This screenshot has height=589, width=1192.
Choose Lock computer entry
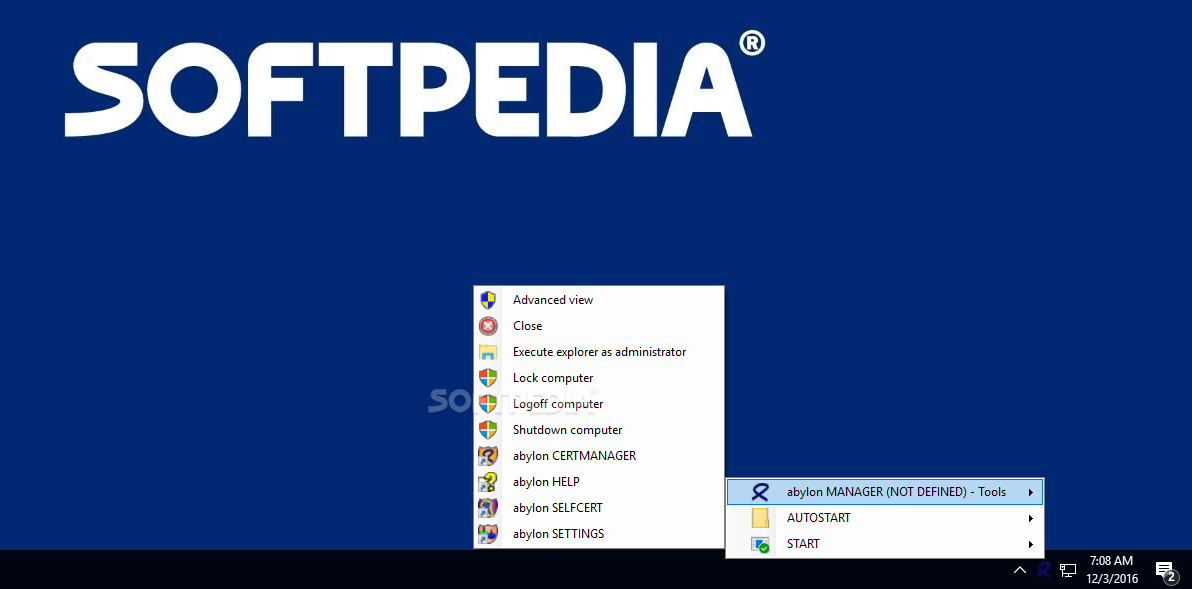pos(598,378)
